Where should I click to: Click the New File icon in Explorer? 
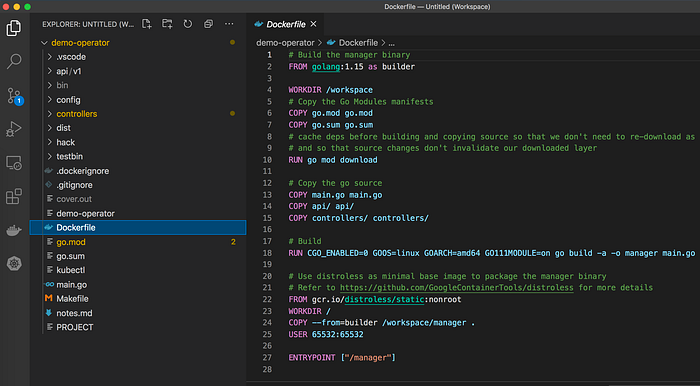coord(146,24)
